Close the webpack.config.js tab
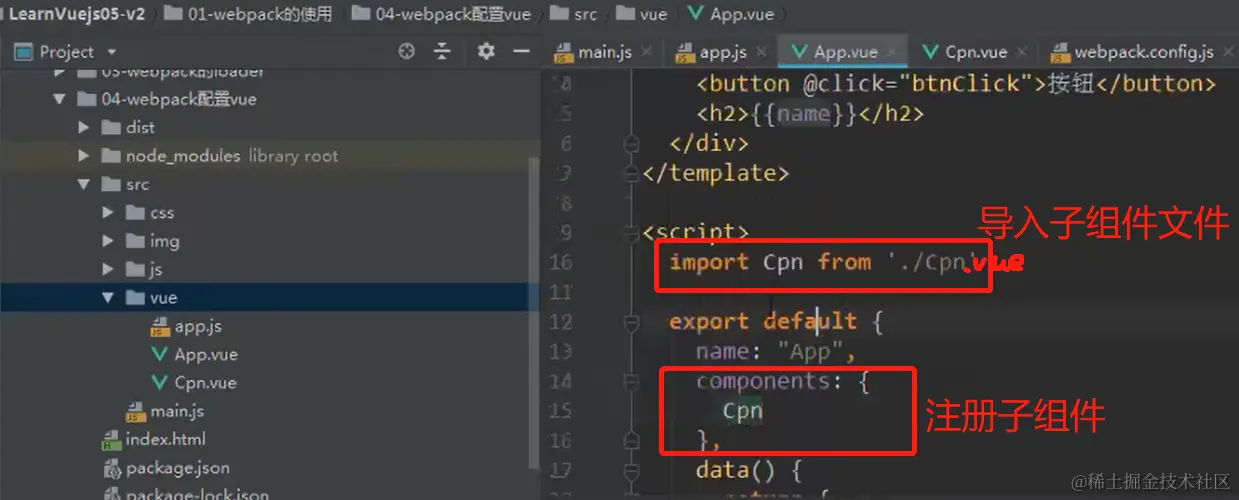The height and width of the screenshot is (500, 1239). point(1229,52)
